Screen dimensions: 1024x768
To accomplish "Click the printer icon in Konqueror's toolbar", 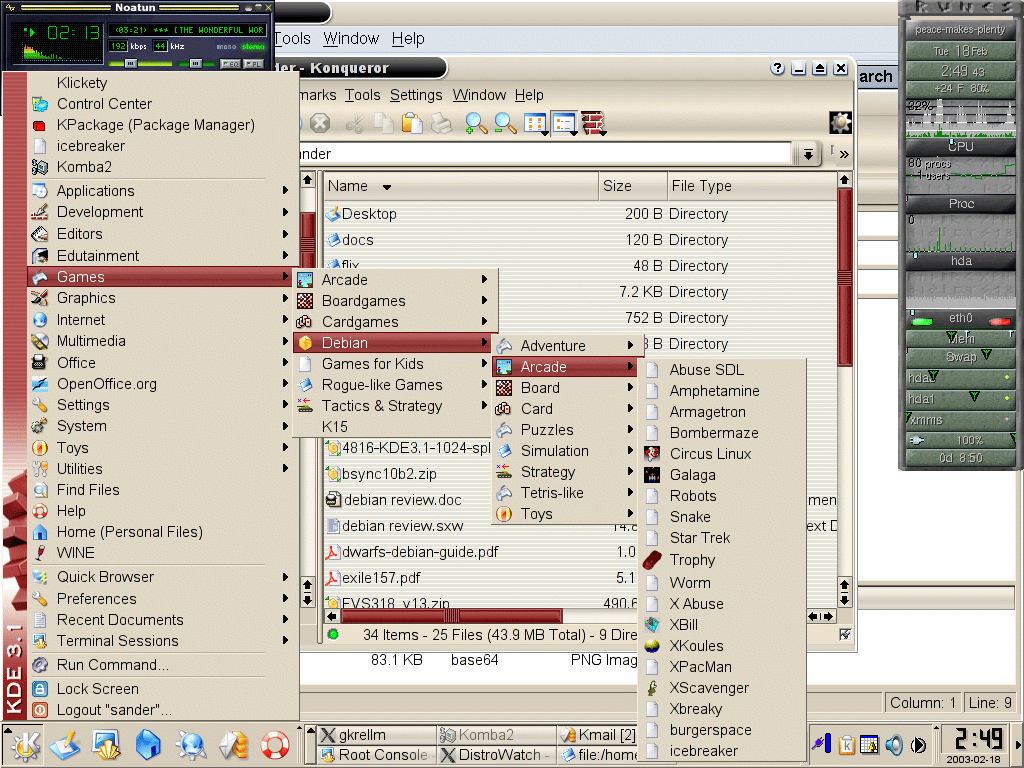I will pyautogui.click(x=441, y=123).
